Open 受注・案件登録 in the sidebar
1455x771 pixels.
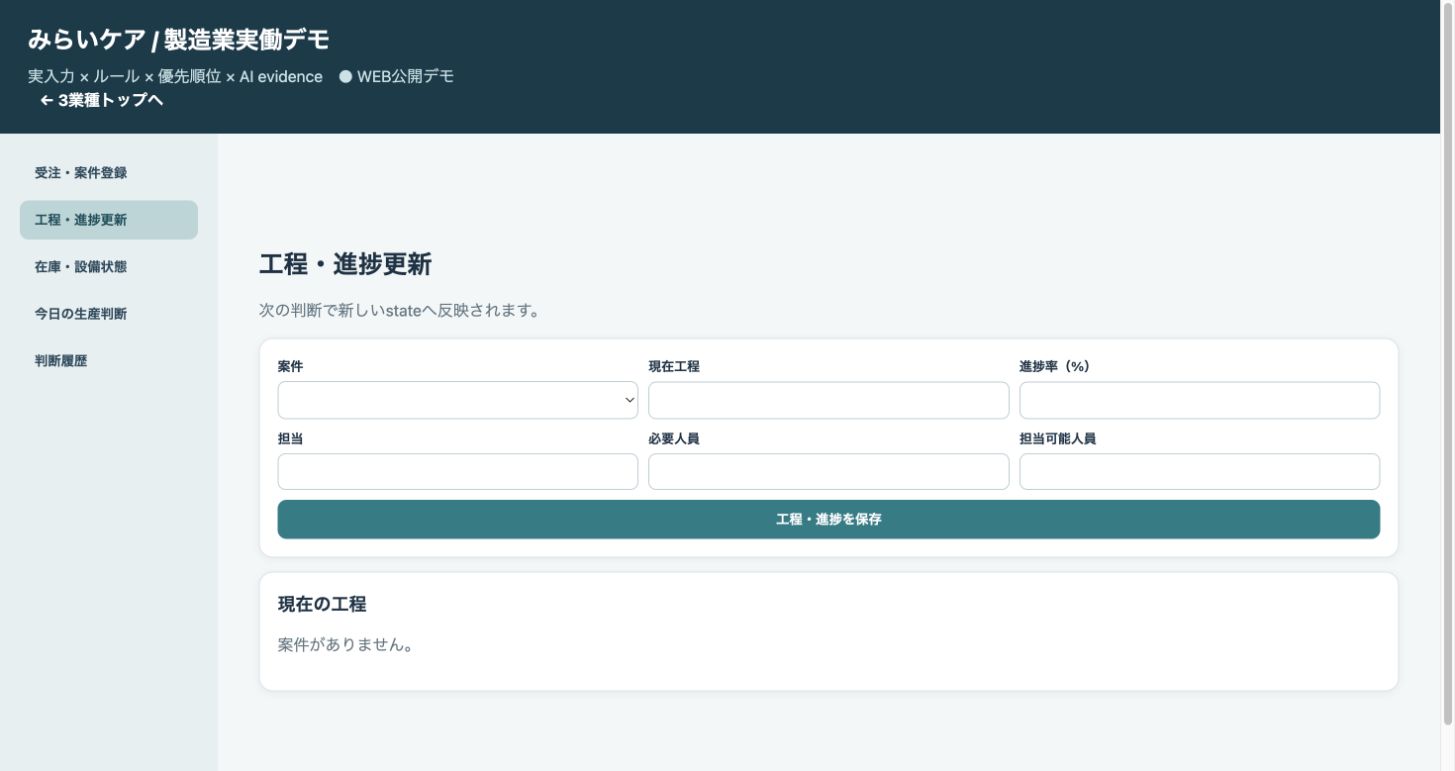point(108,173)
